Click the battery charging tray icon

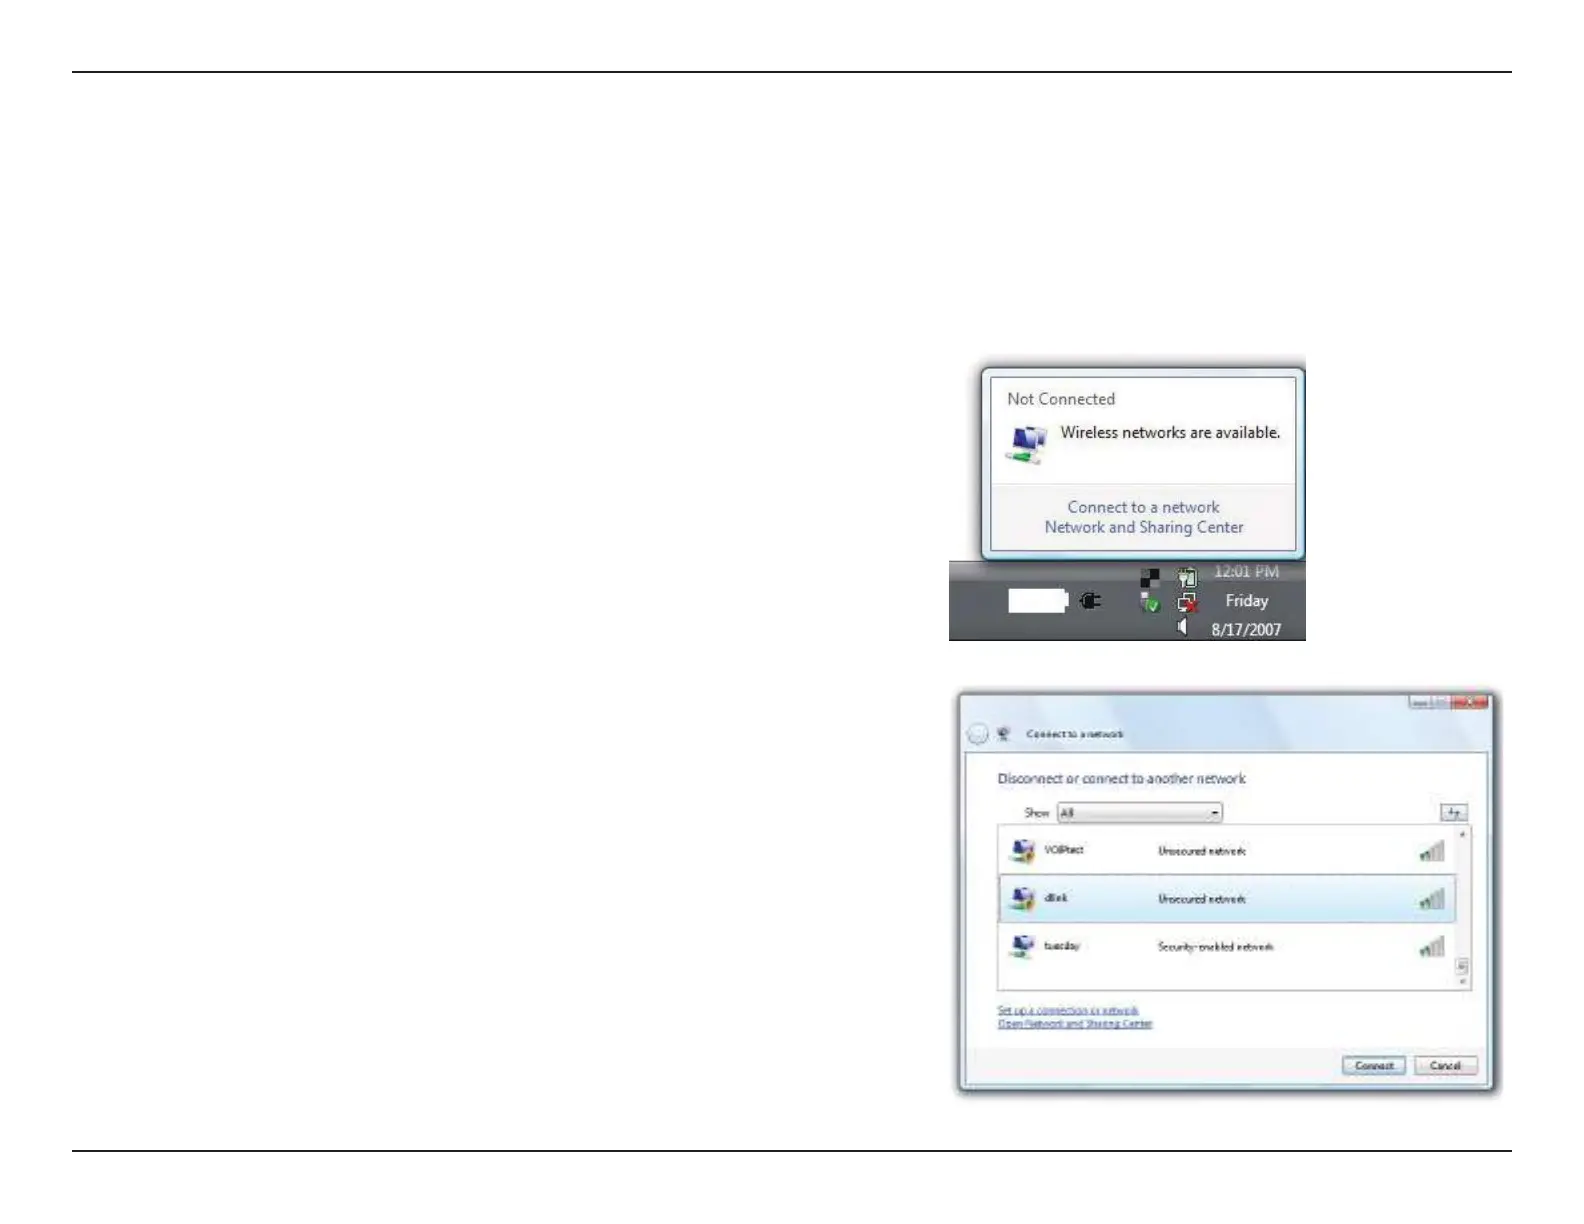pyautogui.click(x=1187, y=577)
